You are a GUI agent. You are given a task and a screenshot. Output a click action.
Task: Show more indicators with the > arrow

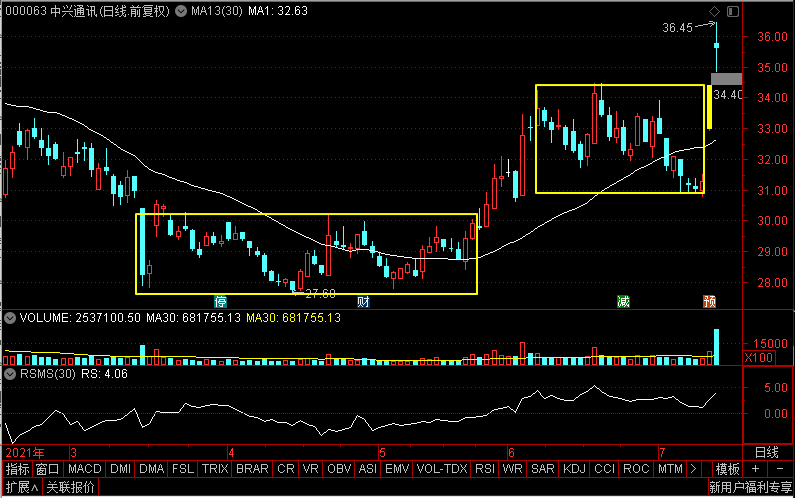pos(693,469)
